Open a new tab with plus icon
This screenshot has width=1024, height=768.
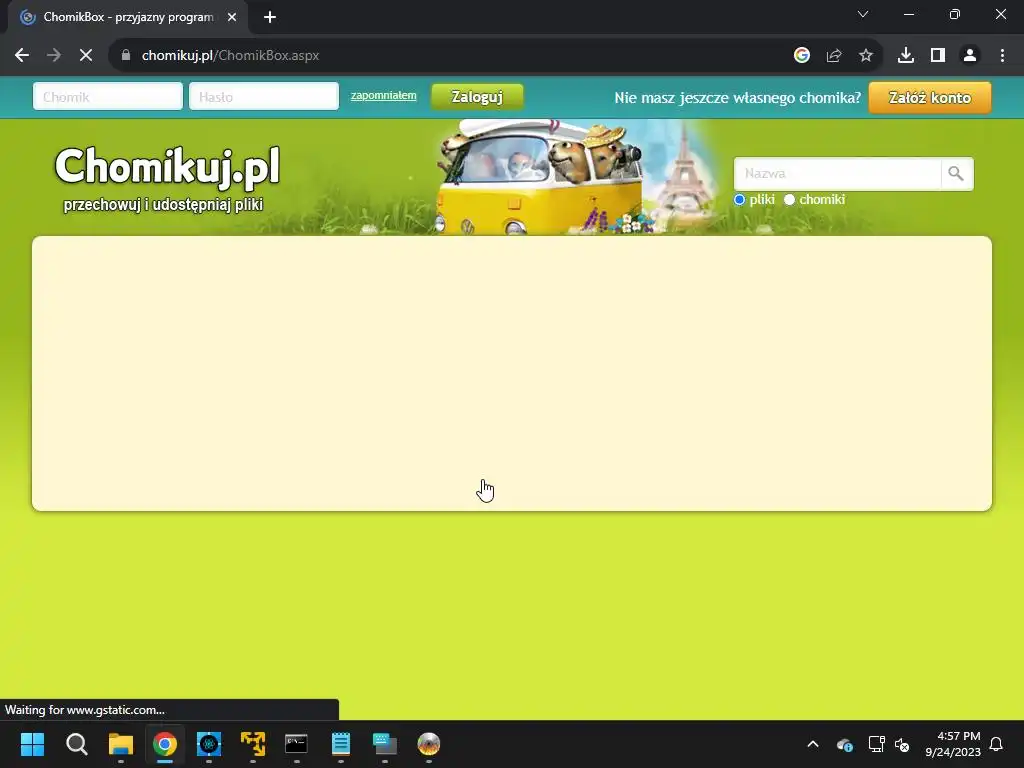(270, 18)
